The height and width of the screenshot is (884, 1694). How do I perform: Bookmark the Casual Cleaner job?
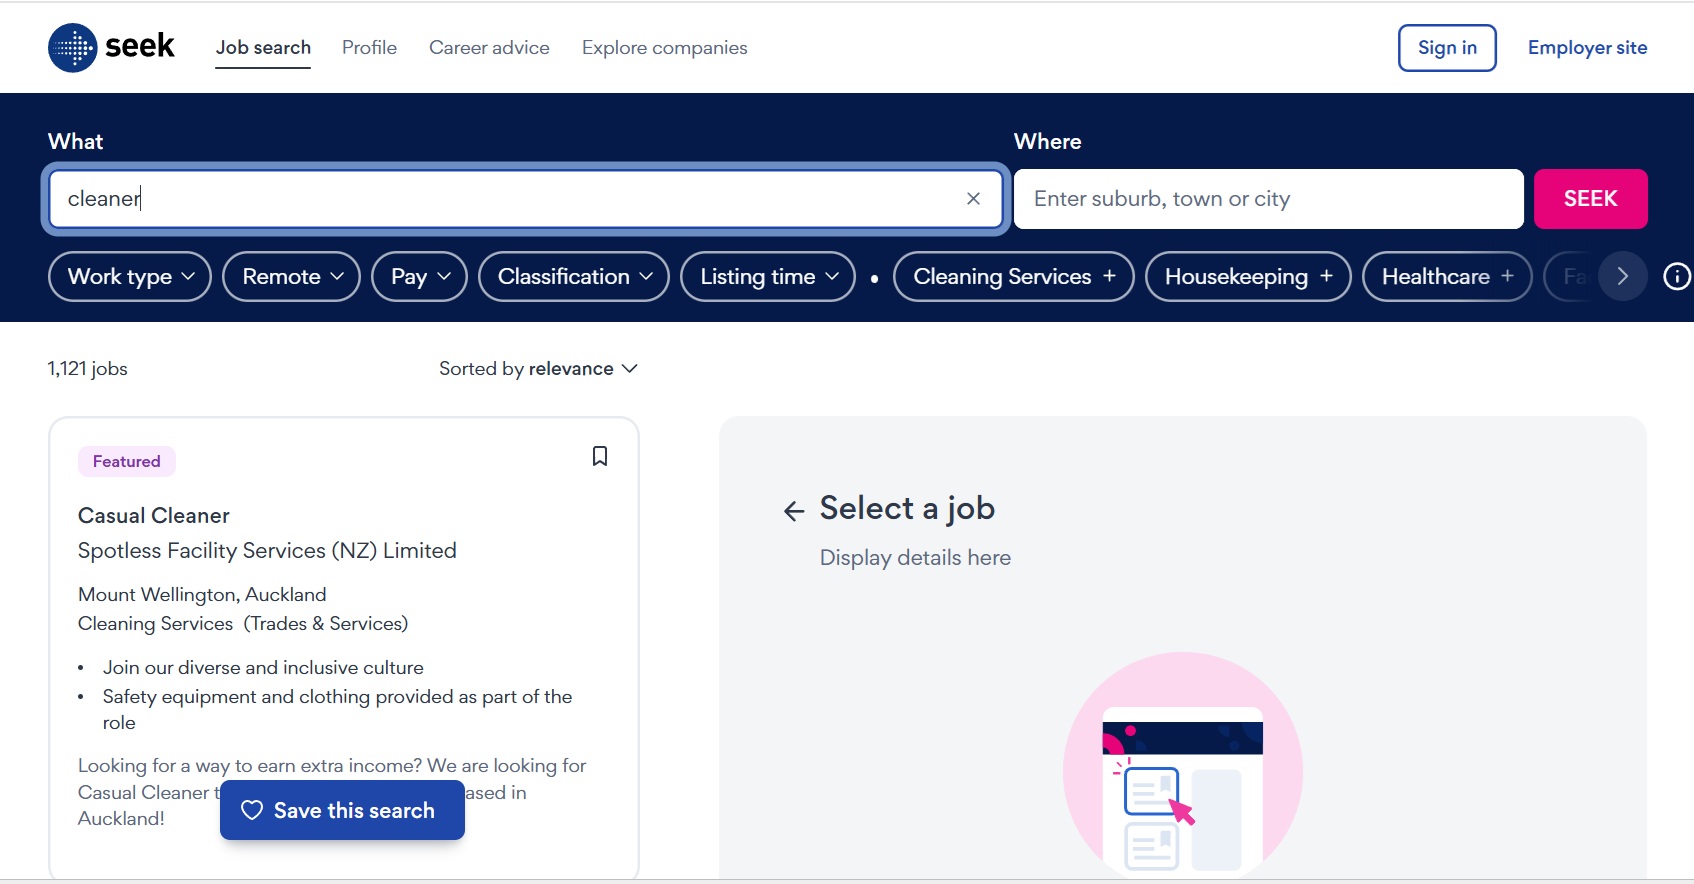click(599, 456)
